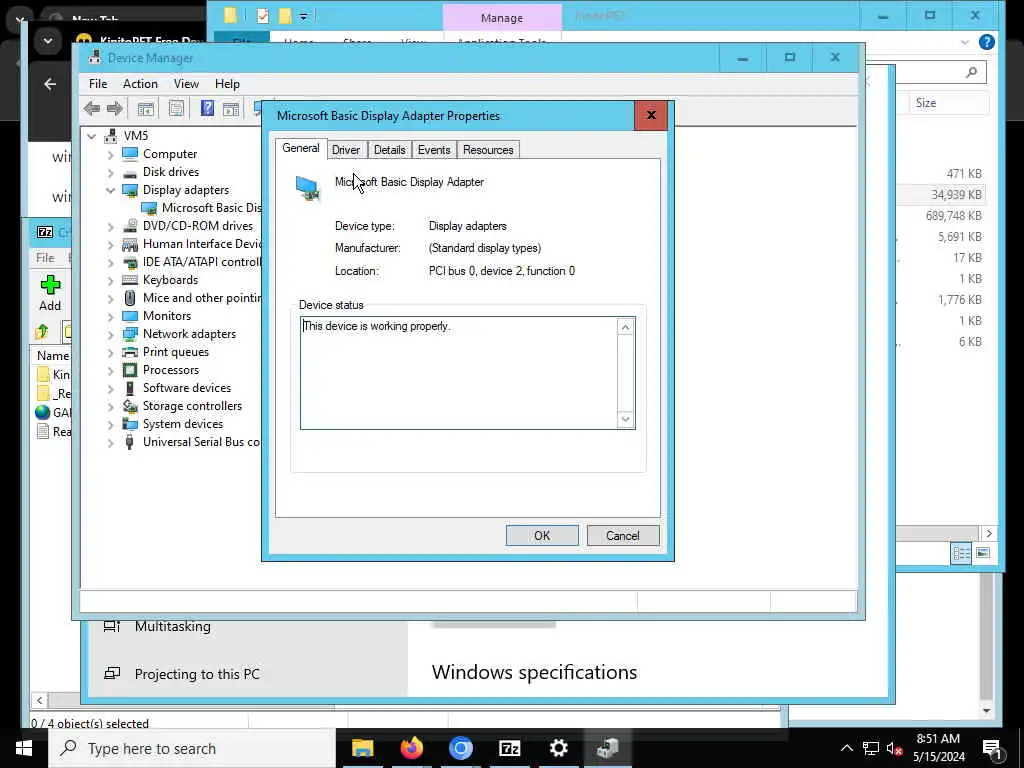
Task: Click the Back arrow in Device Manager toolbar
Action: 92,108
